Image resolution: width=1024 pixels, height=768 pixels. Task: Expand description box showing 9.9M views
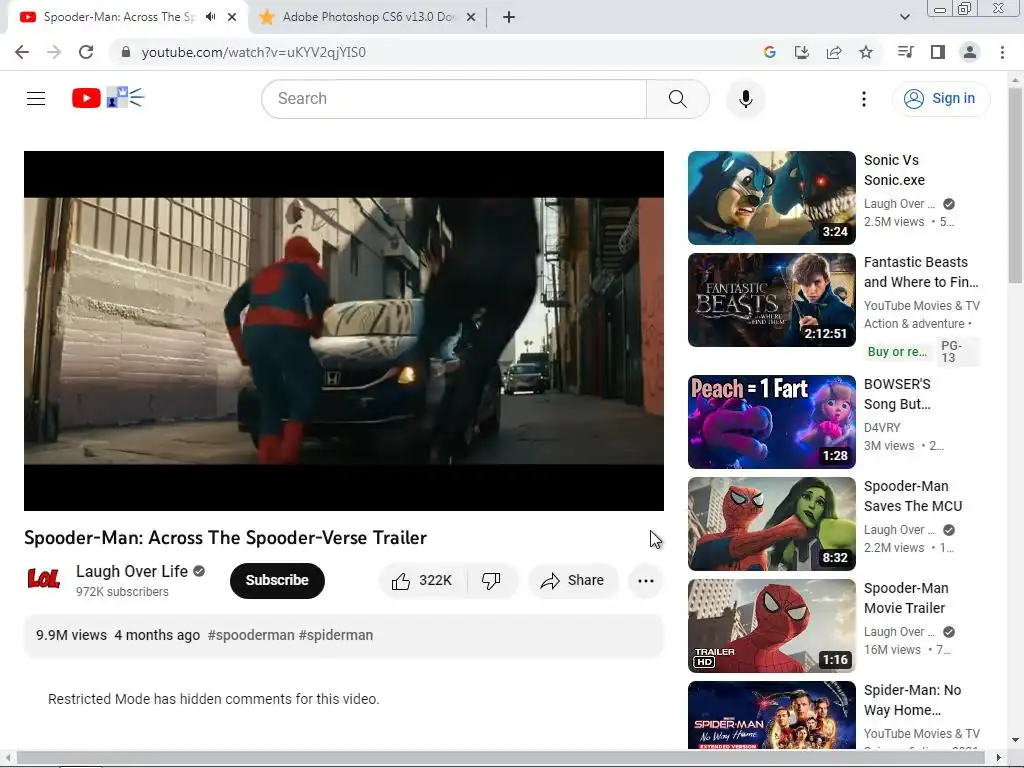pyautogui.click(x=344, y=635)
